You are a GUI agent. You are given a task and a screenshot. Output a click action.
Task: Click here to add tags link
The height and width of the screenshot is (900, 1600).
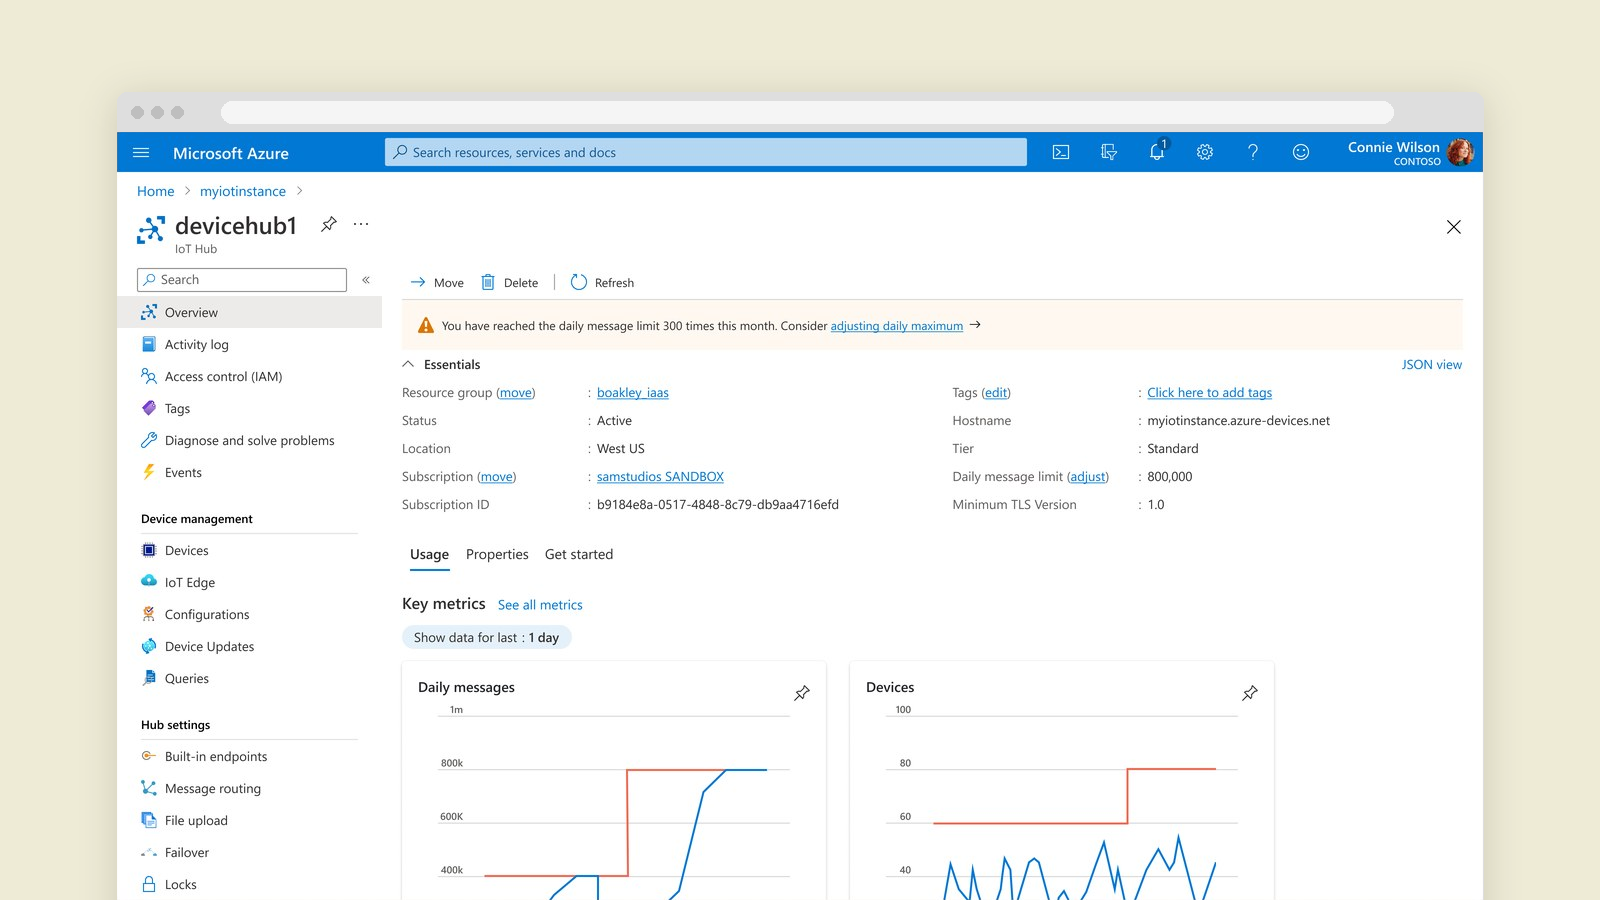tap(1209, 393)
